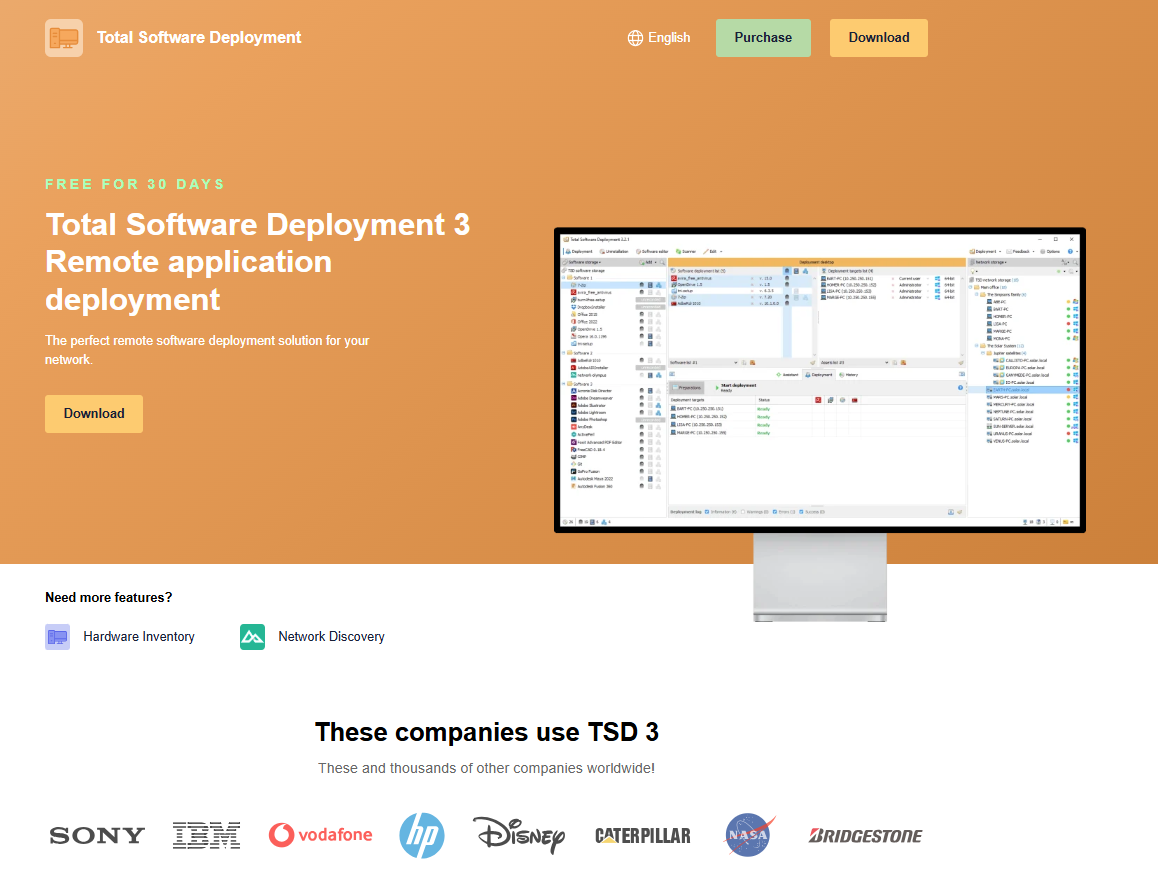This screenshot has width=1158, height=873.
Task: Click the Download button in the header
Action: tap(878, 38)
